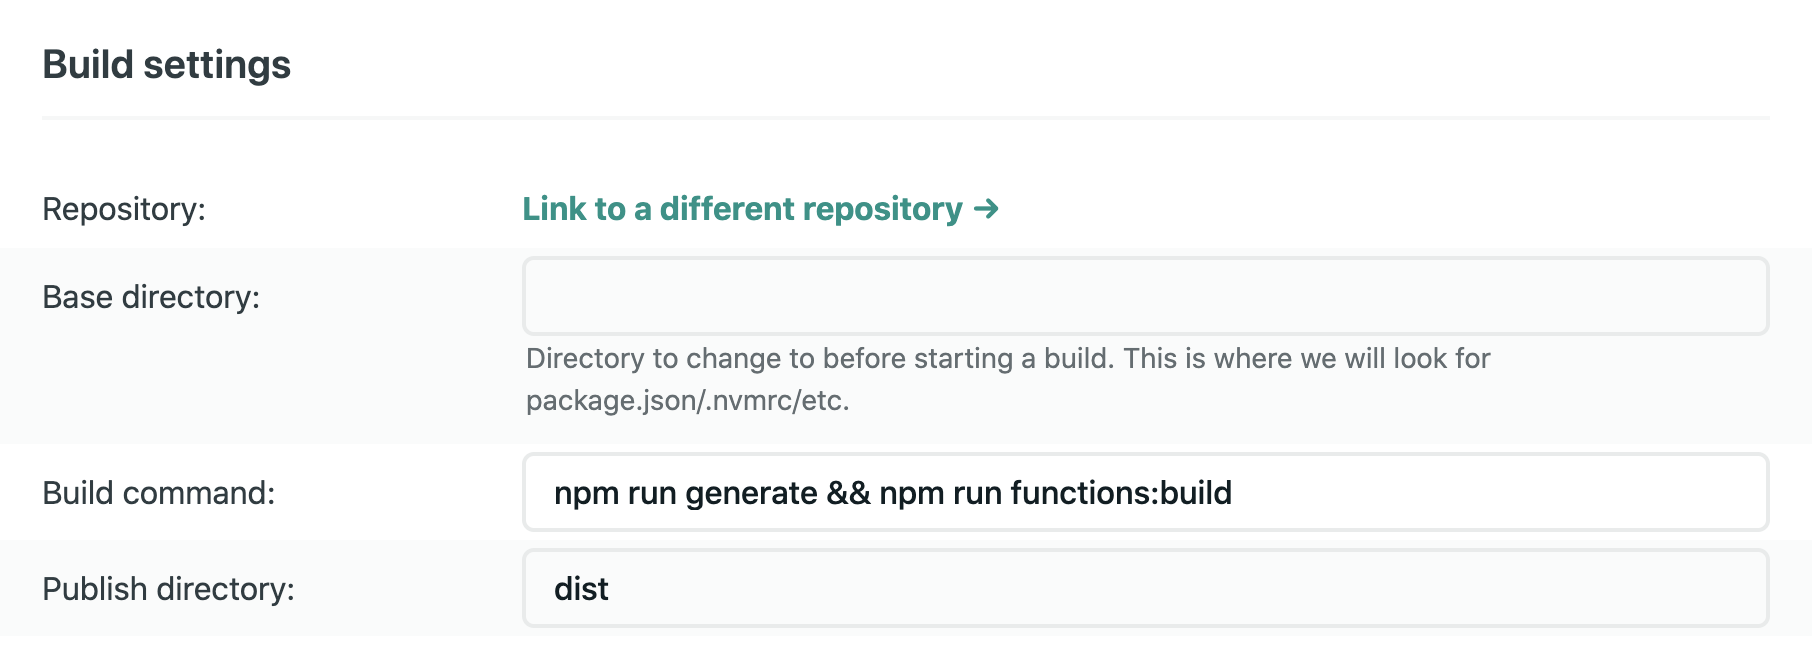Open the 'Link to a different repository' link
This screenshot has height=648, width=1812.
coord(742,209)
